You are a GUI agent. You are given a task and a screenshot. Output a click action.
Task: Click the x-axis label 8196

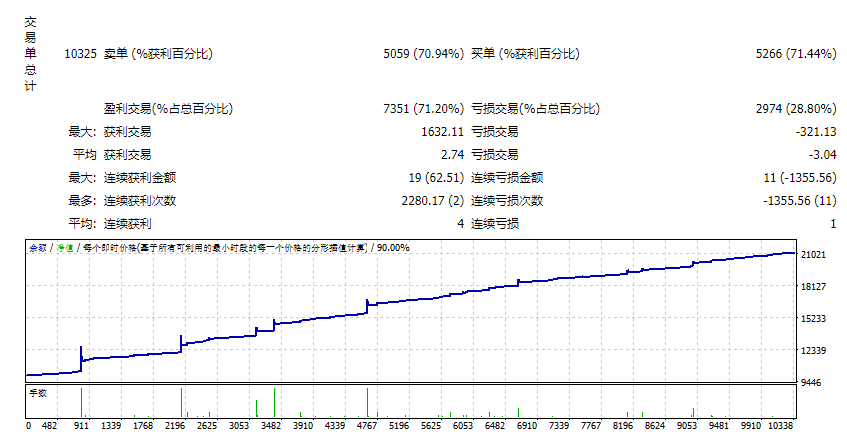622,426
